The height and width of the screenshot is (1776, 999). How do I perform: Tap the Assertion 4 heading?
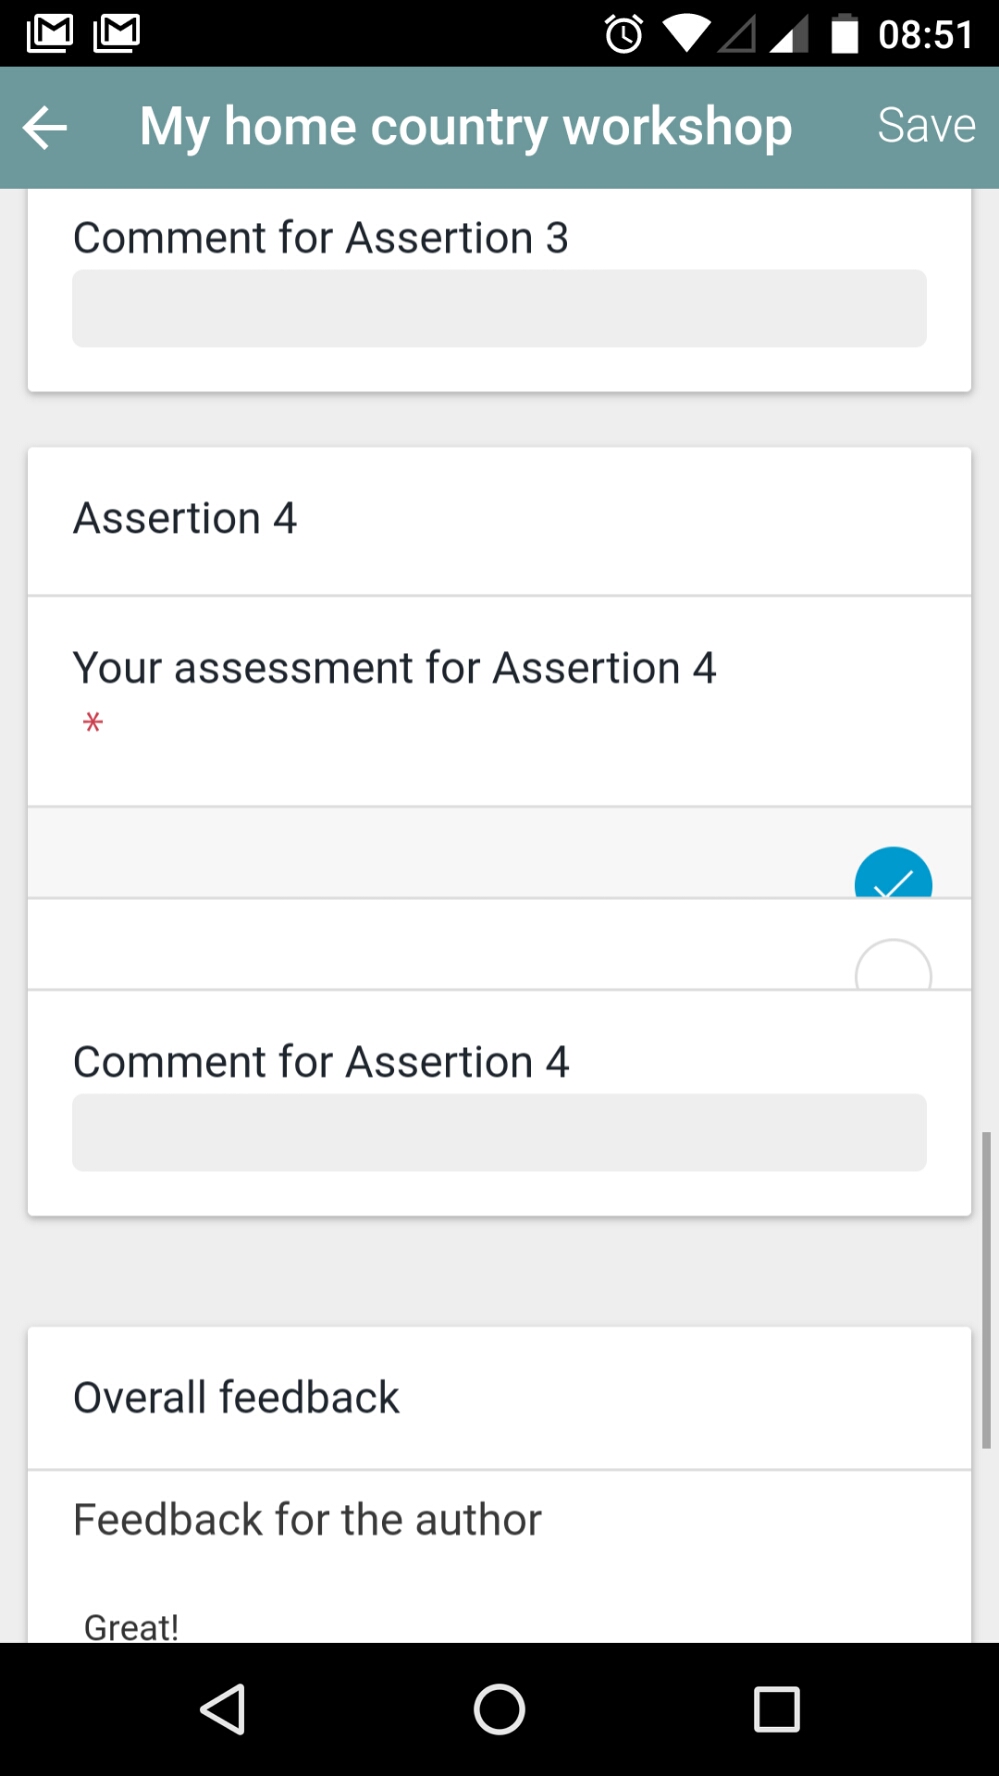coord(185,519)
